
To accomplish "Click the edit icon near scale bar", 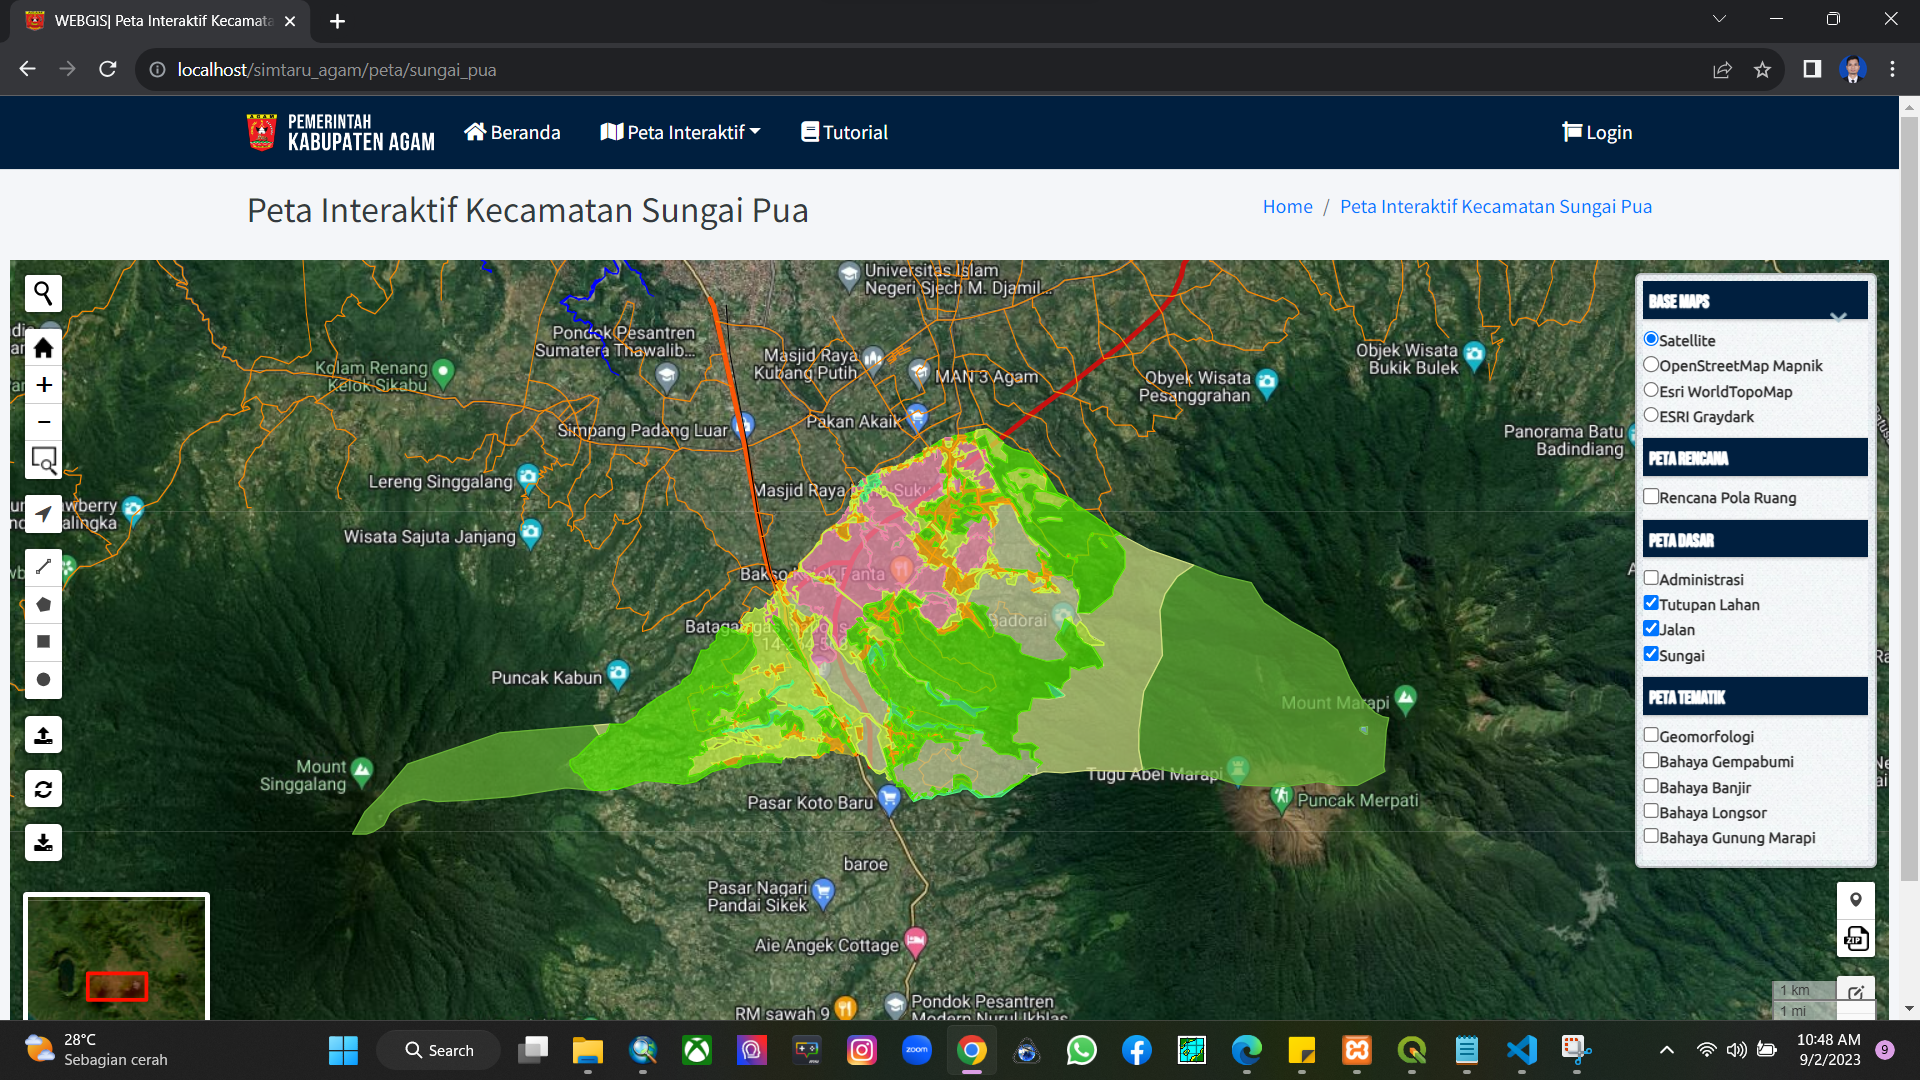I will pyautogui.click(x=1856, y=992).
